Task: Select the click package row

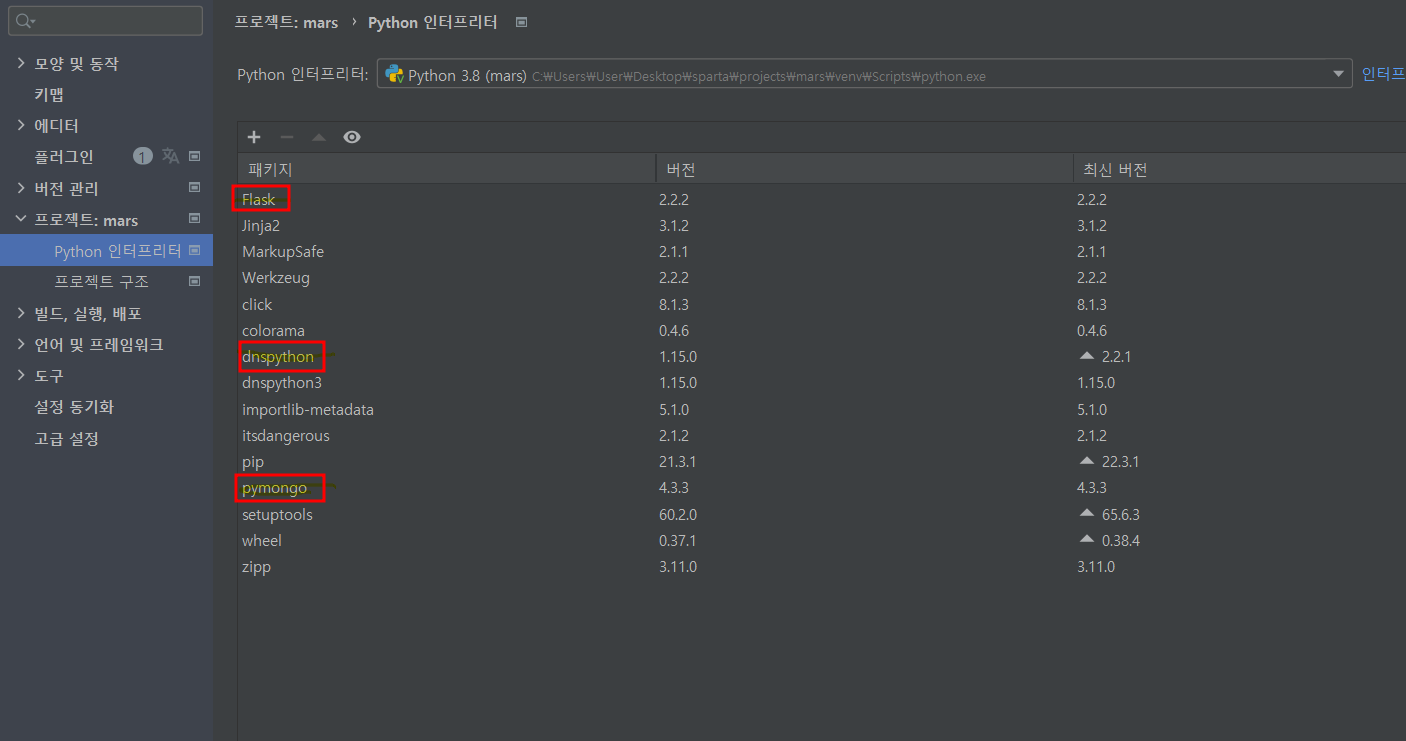Action: tap(821, 304)
